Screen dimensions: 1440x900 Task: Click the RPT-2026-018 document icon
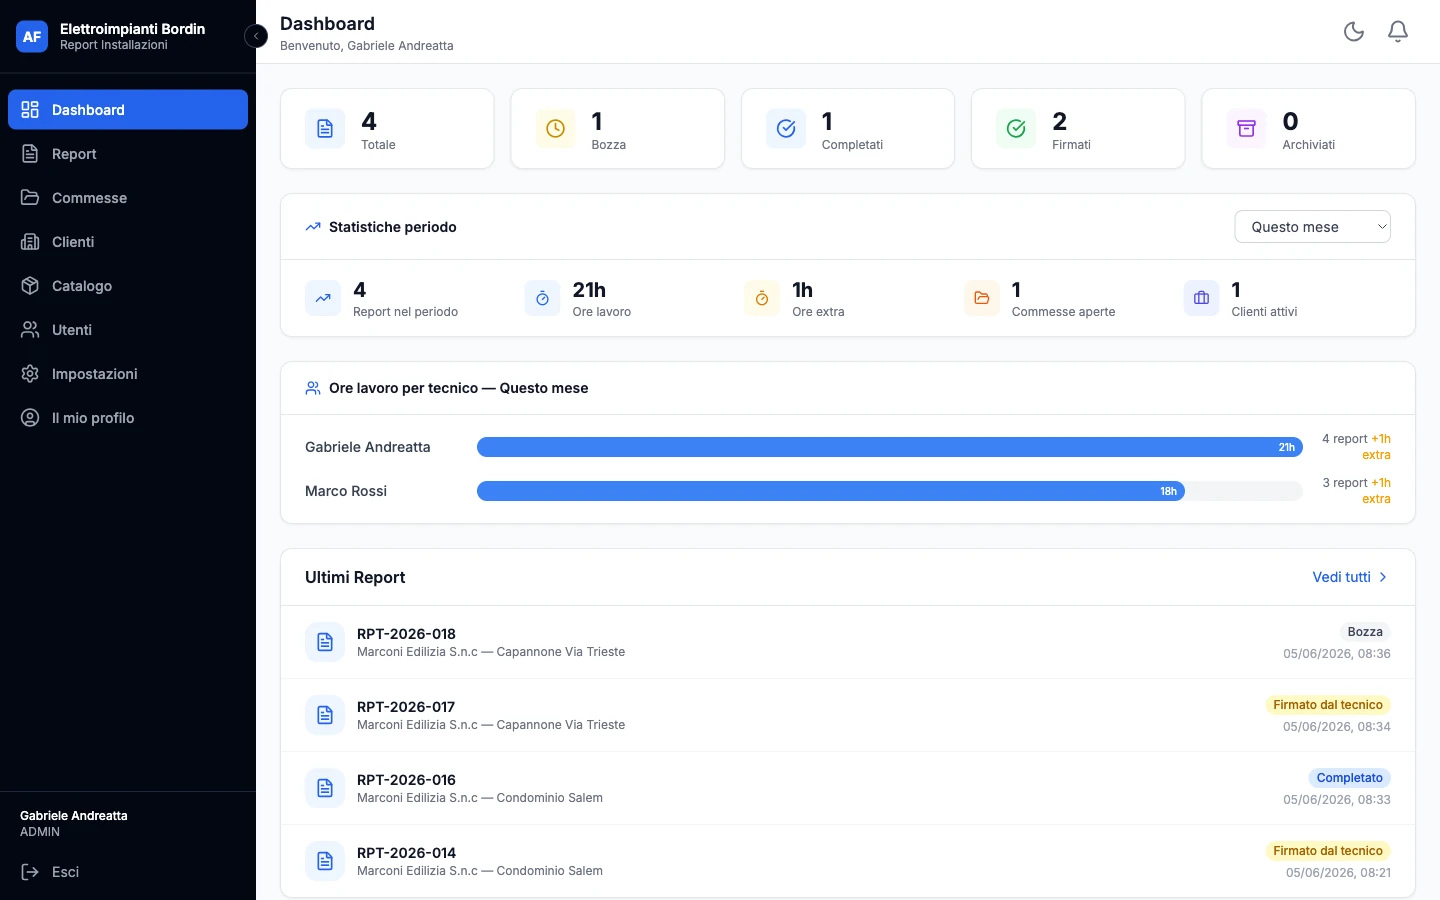tap(325, 642)
